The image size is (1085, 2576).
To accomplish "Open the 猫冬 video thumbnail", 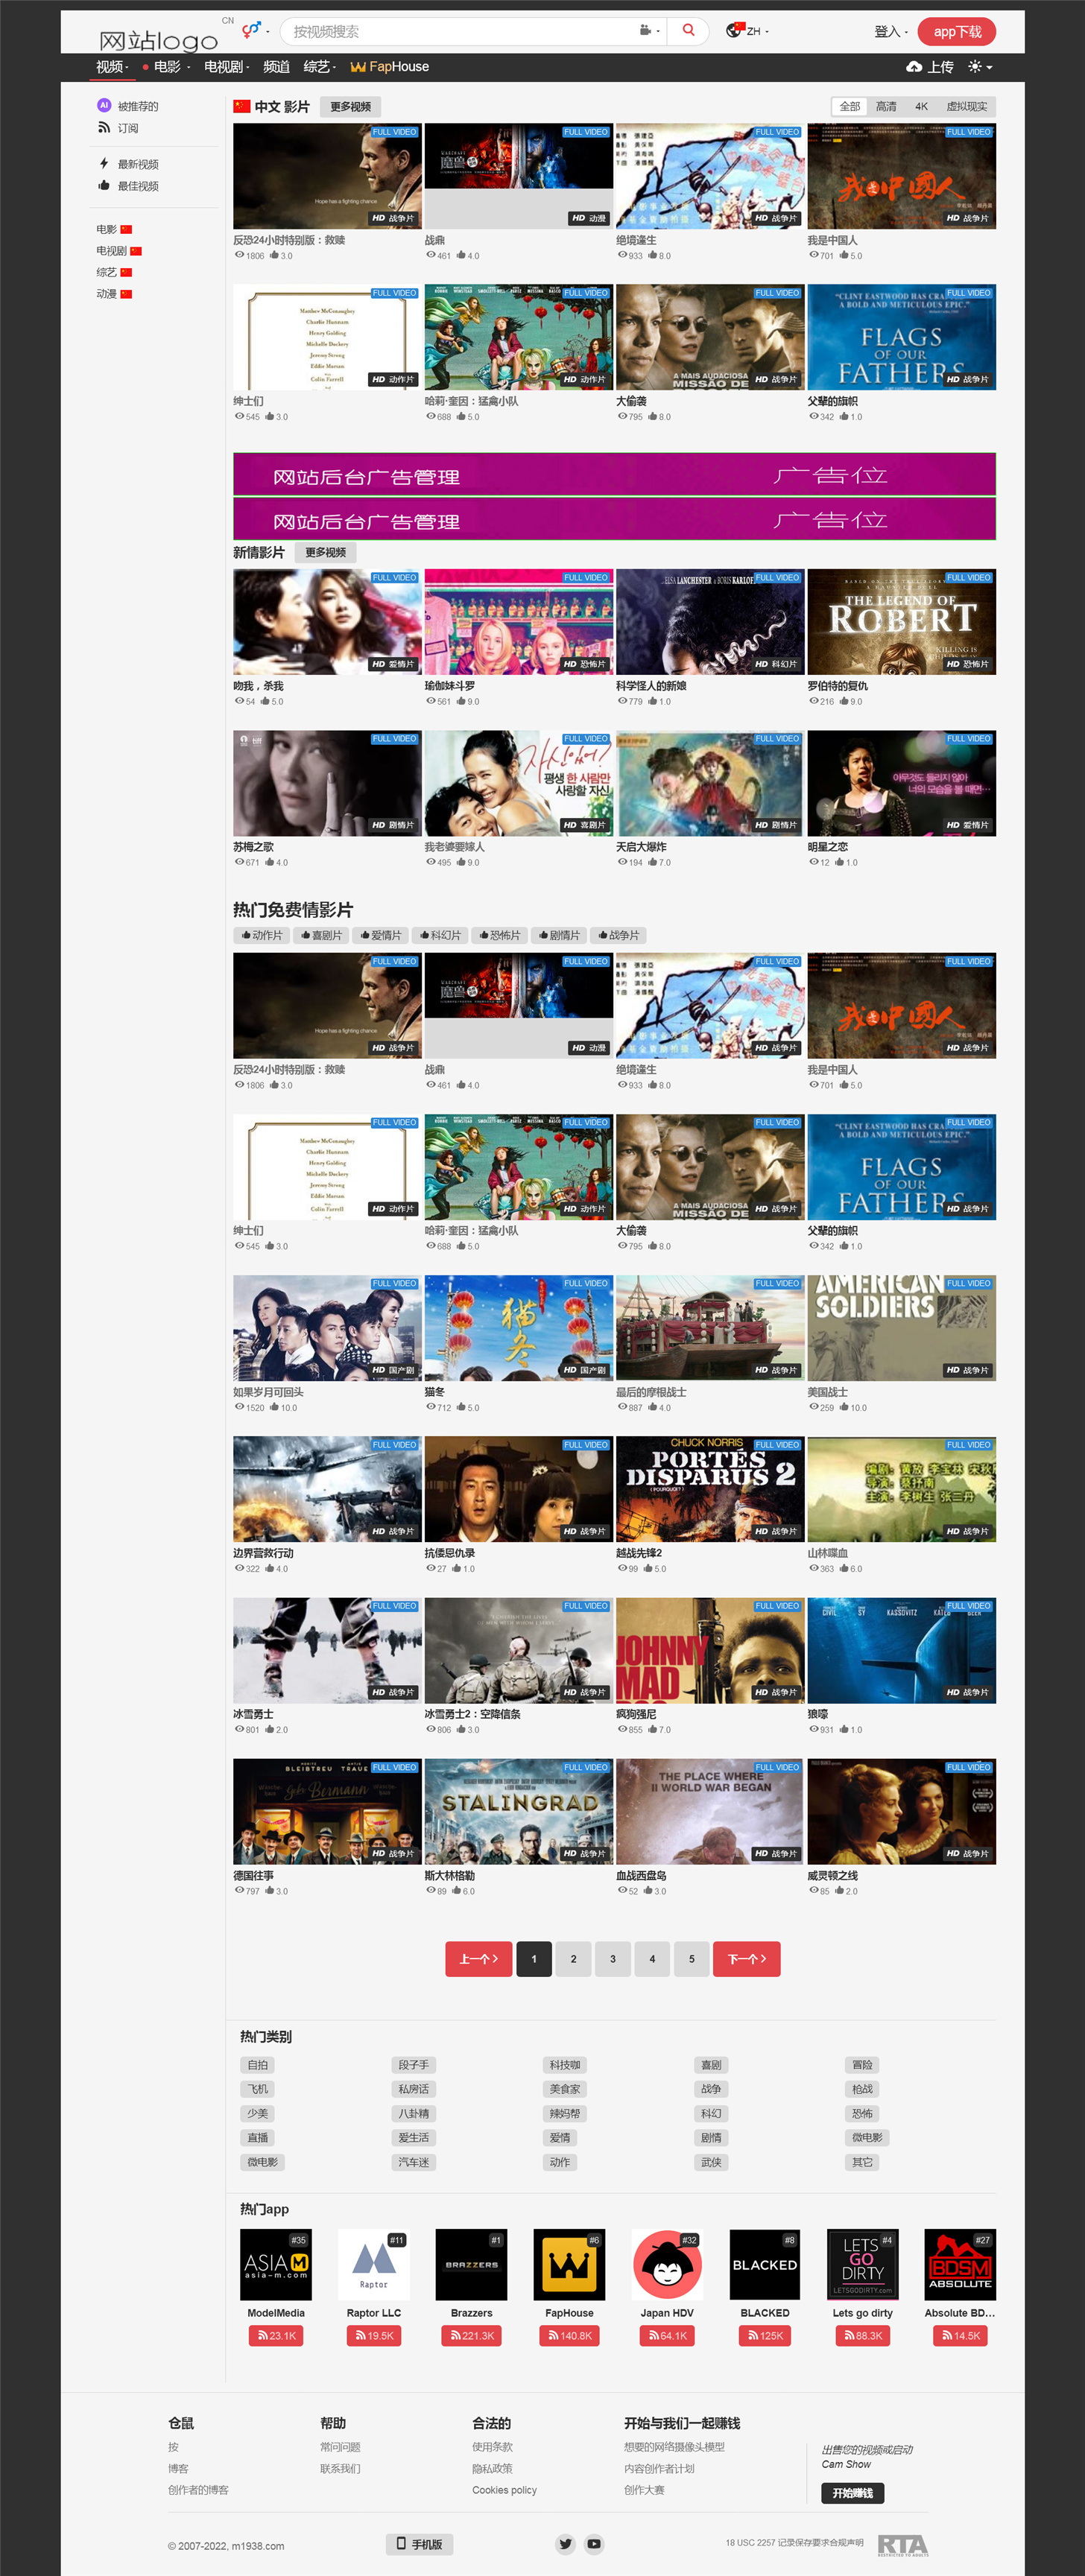I will pyautogui.click(x=518, y=1328).
